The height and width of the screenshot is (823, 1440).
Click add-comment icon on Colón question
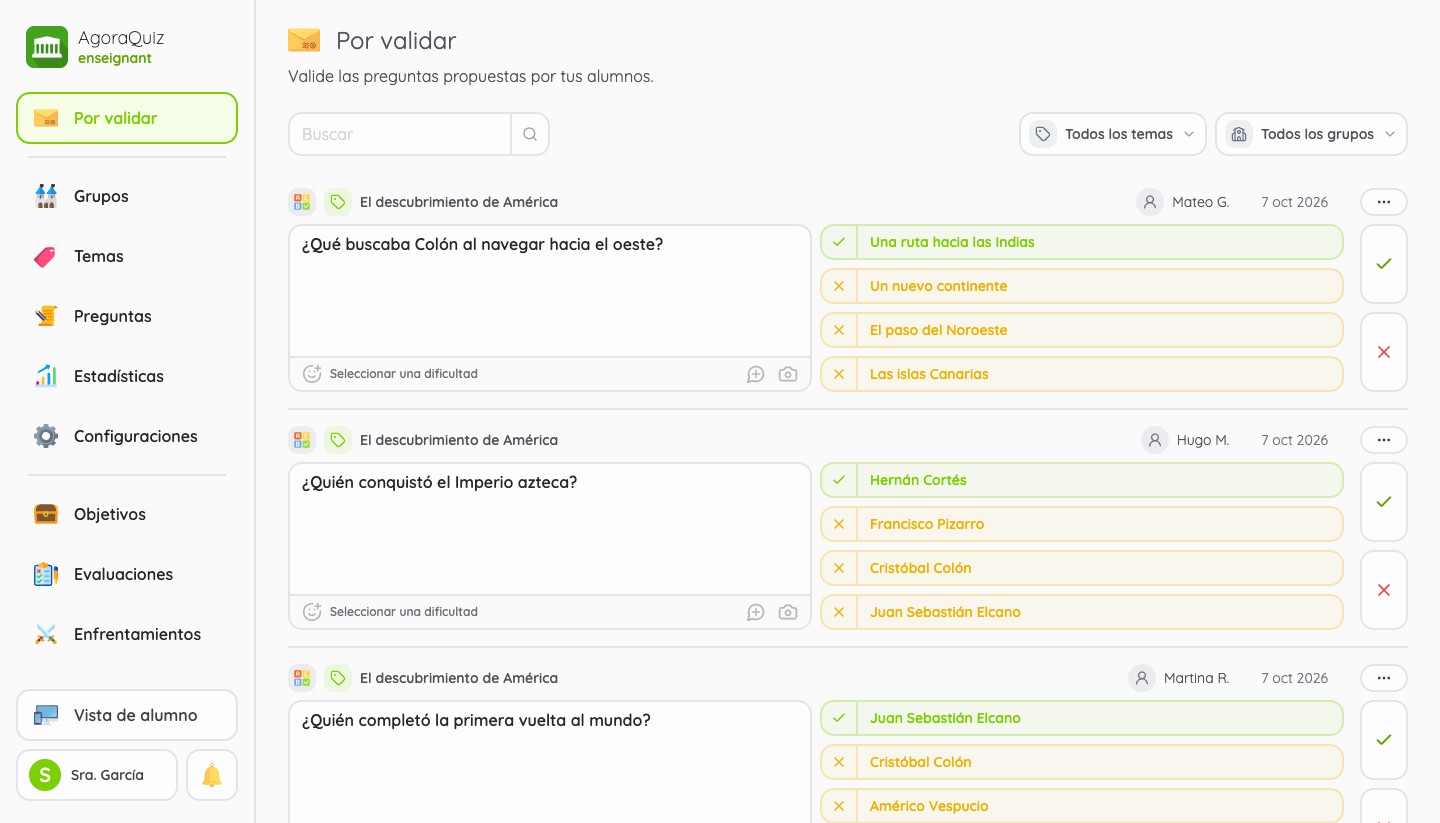(x=756, y=374)
